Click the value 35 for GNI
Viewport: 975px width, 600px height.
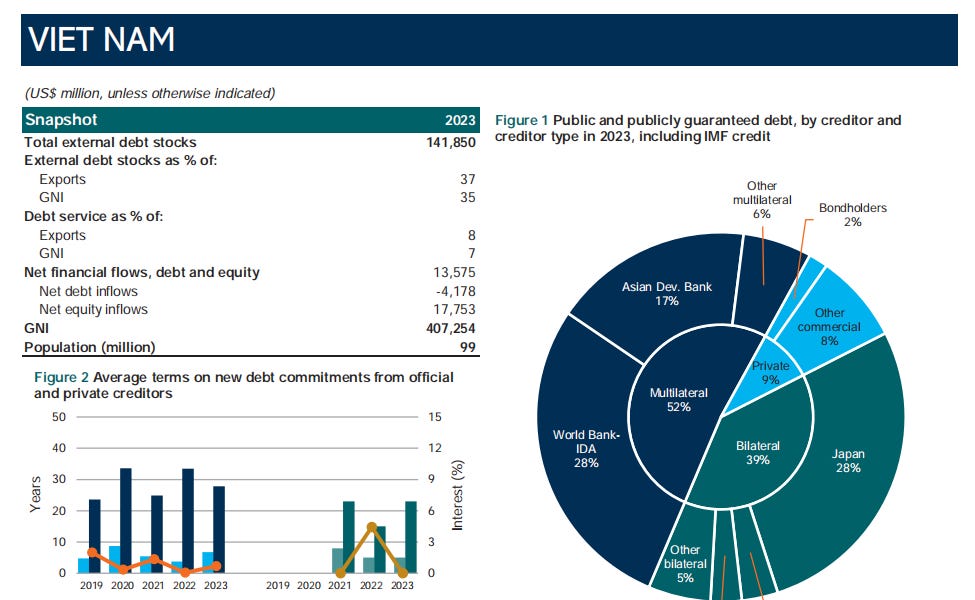coord(468,197)
